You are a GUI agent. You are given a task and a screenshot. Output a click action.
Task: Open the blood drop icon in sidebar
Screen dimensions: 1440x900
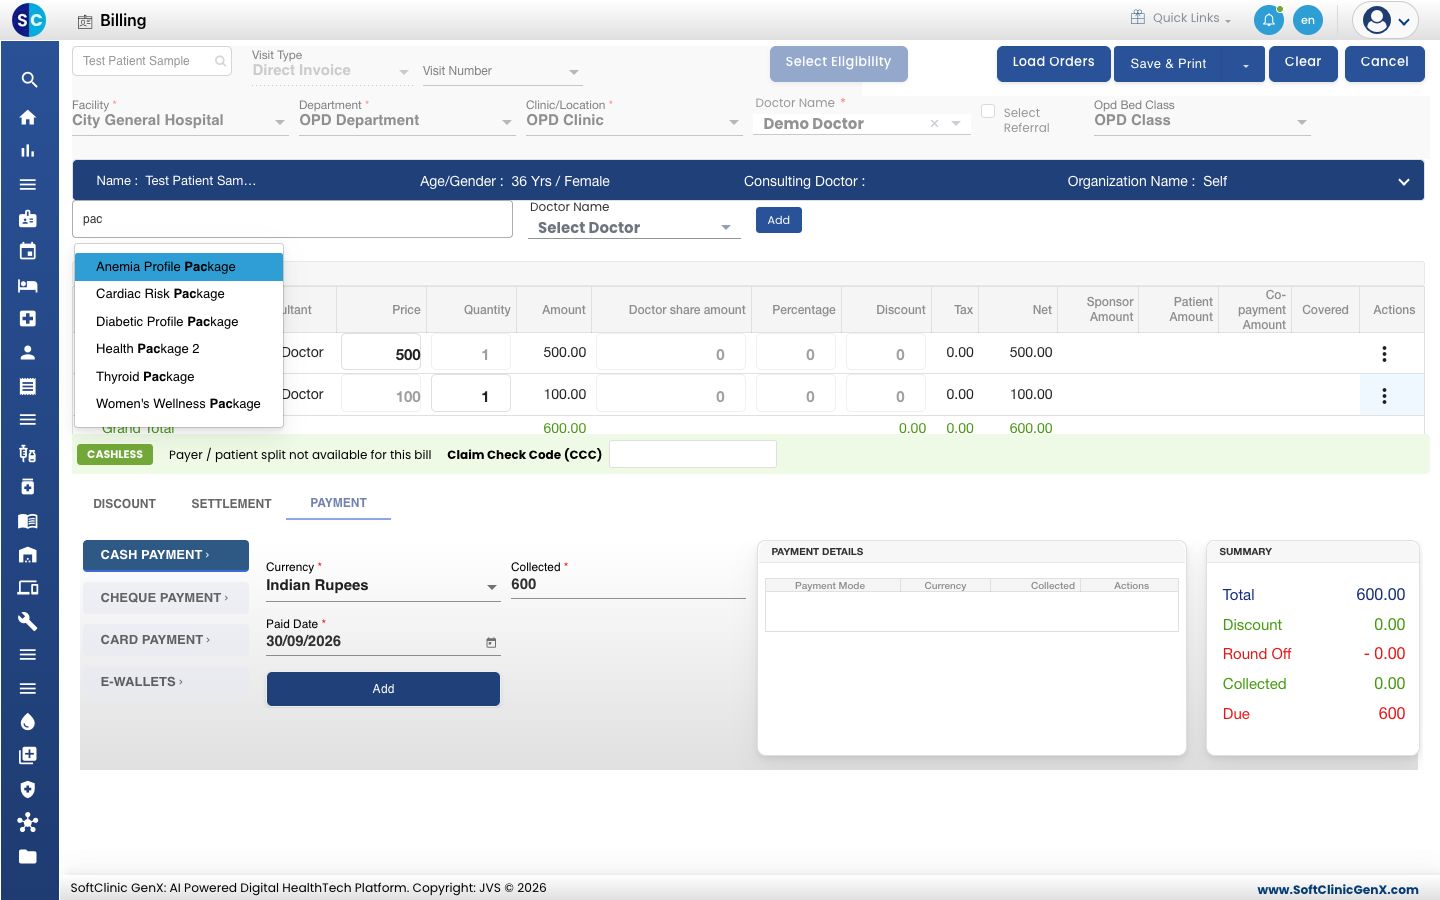click(x=28, y=722)
